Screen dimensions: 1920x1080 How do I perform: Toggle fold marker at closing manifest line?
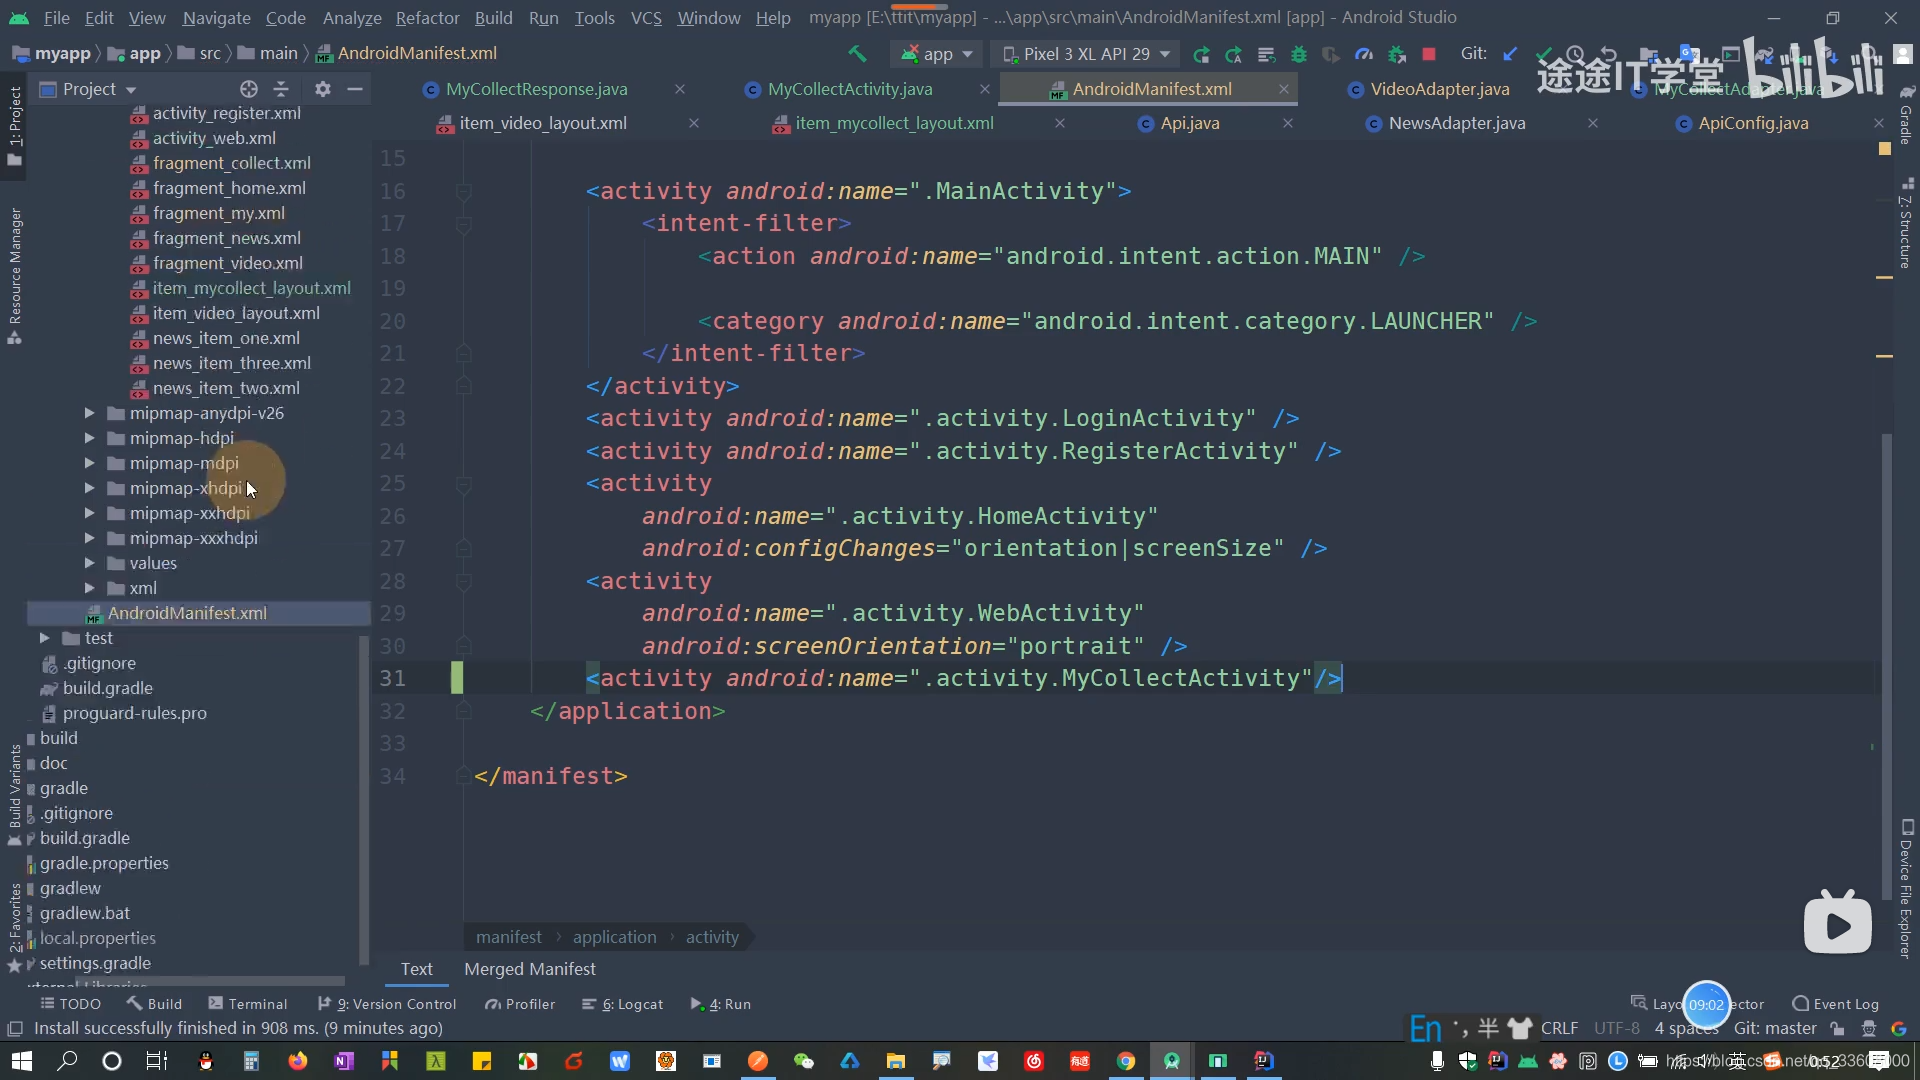463,776
